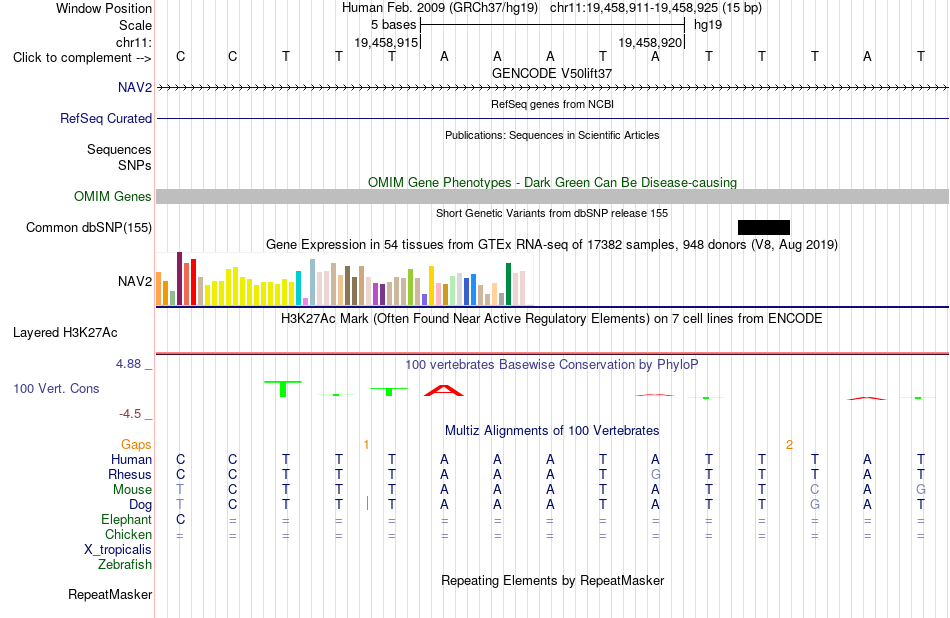Click the tall green PhyloP T bar
This screenshot has width=950, height=618.
pos(283,389)
